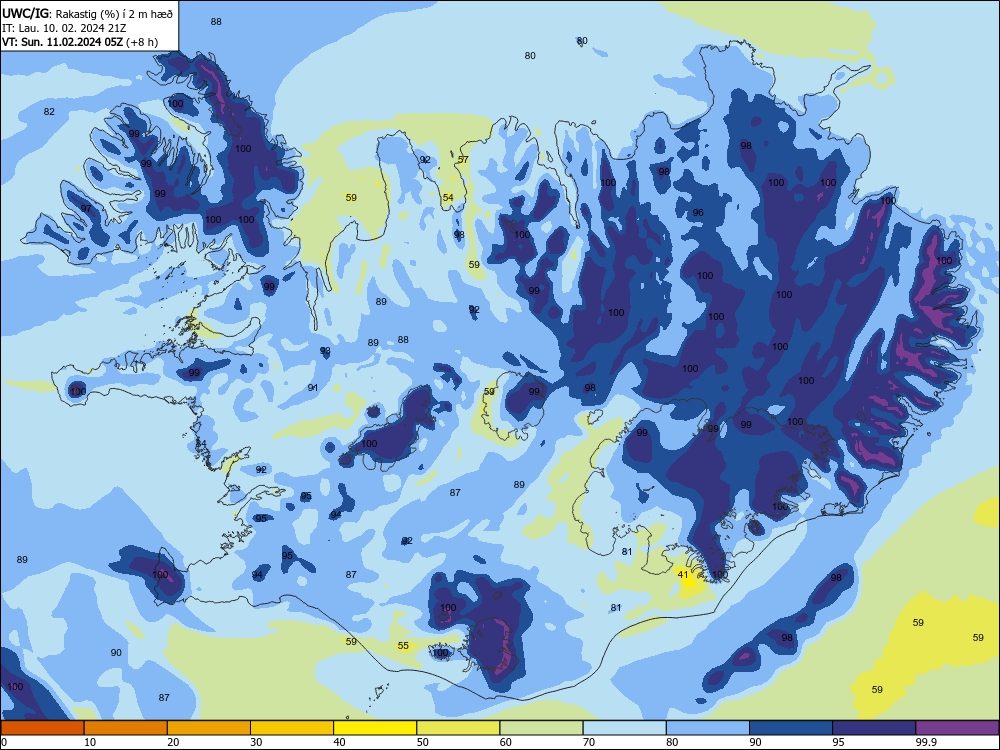
Task: Click the purple above-99.9 legend swatch
Action: (x=957, y=728)
